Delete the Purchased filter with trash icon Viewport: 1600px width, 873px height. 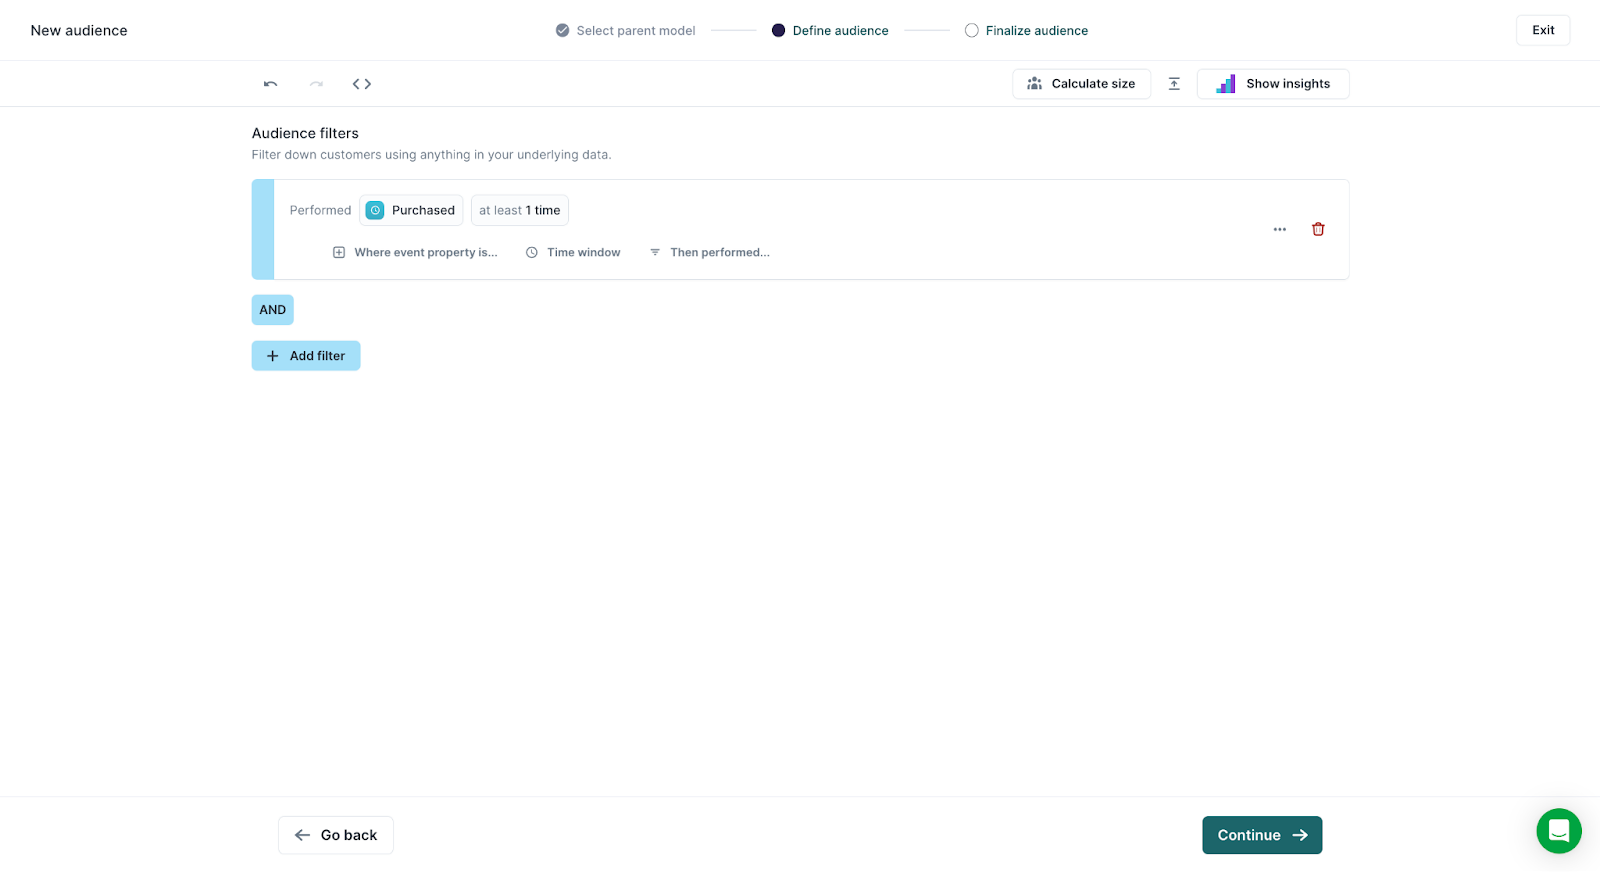point(1318,229)
